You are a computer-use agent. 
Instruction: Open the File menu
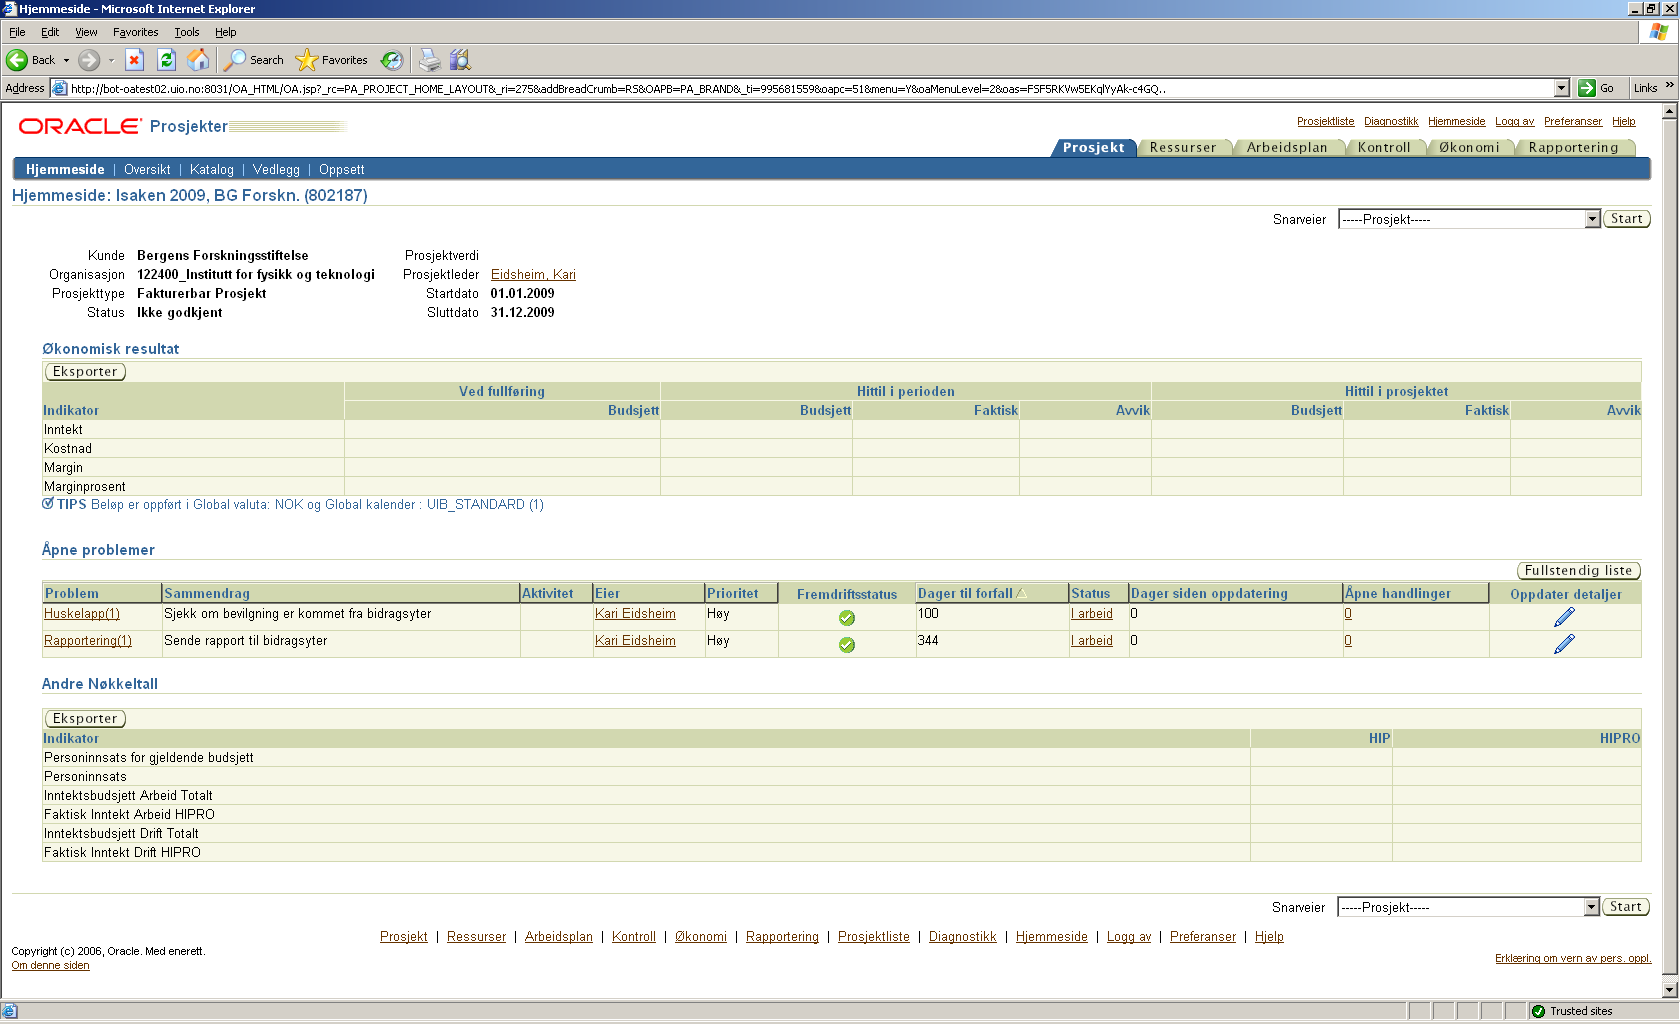(x=17, y=32)
